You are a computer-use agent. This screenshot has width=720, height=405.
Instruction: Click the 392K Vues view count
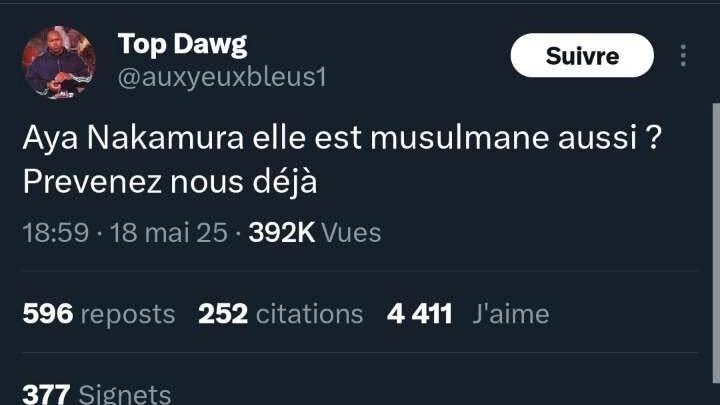point(315,232)
